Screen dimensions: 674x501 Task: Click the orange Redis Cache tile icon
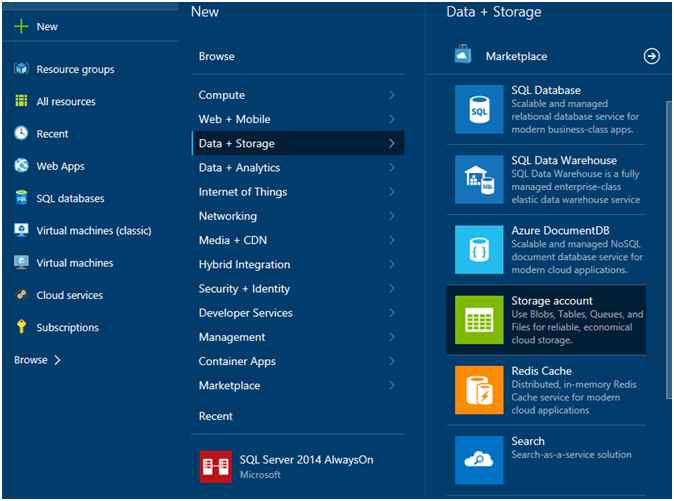pos(479,390)
